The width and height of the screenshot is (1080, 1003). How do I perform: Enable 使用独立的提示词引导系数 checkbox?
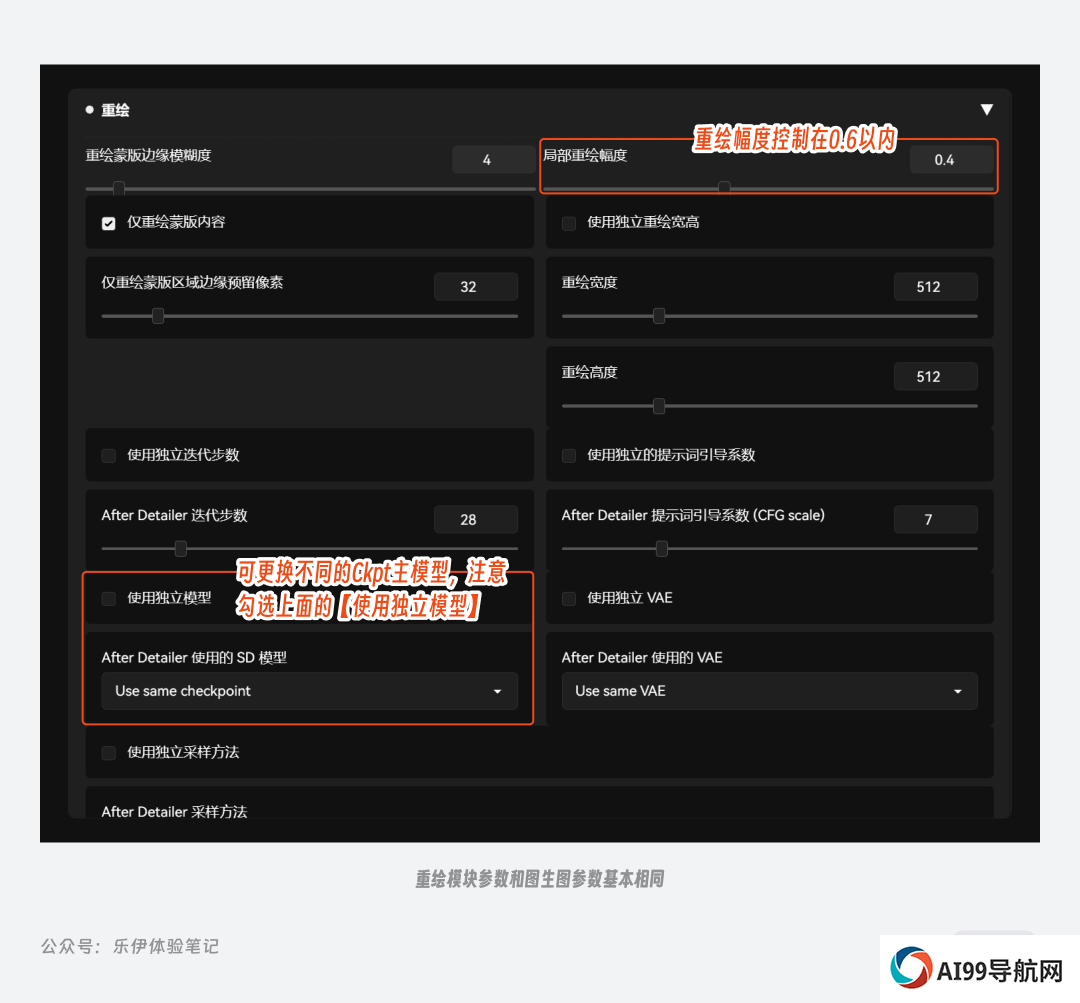pos(569,455)
